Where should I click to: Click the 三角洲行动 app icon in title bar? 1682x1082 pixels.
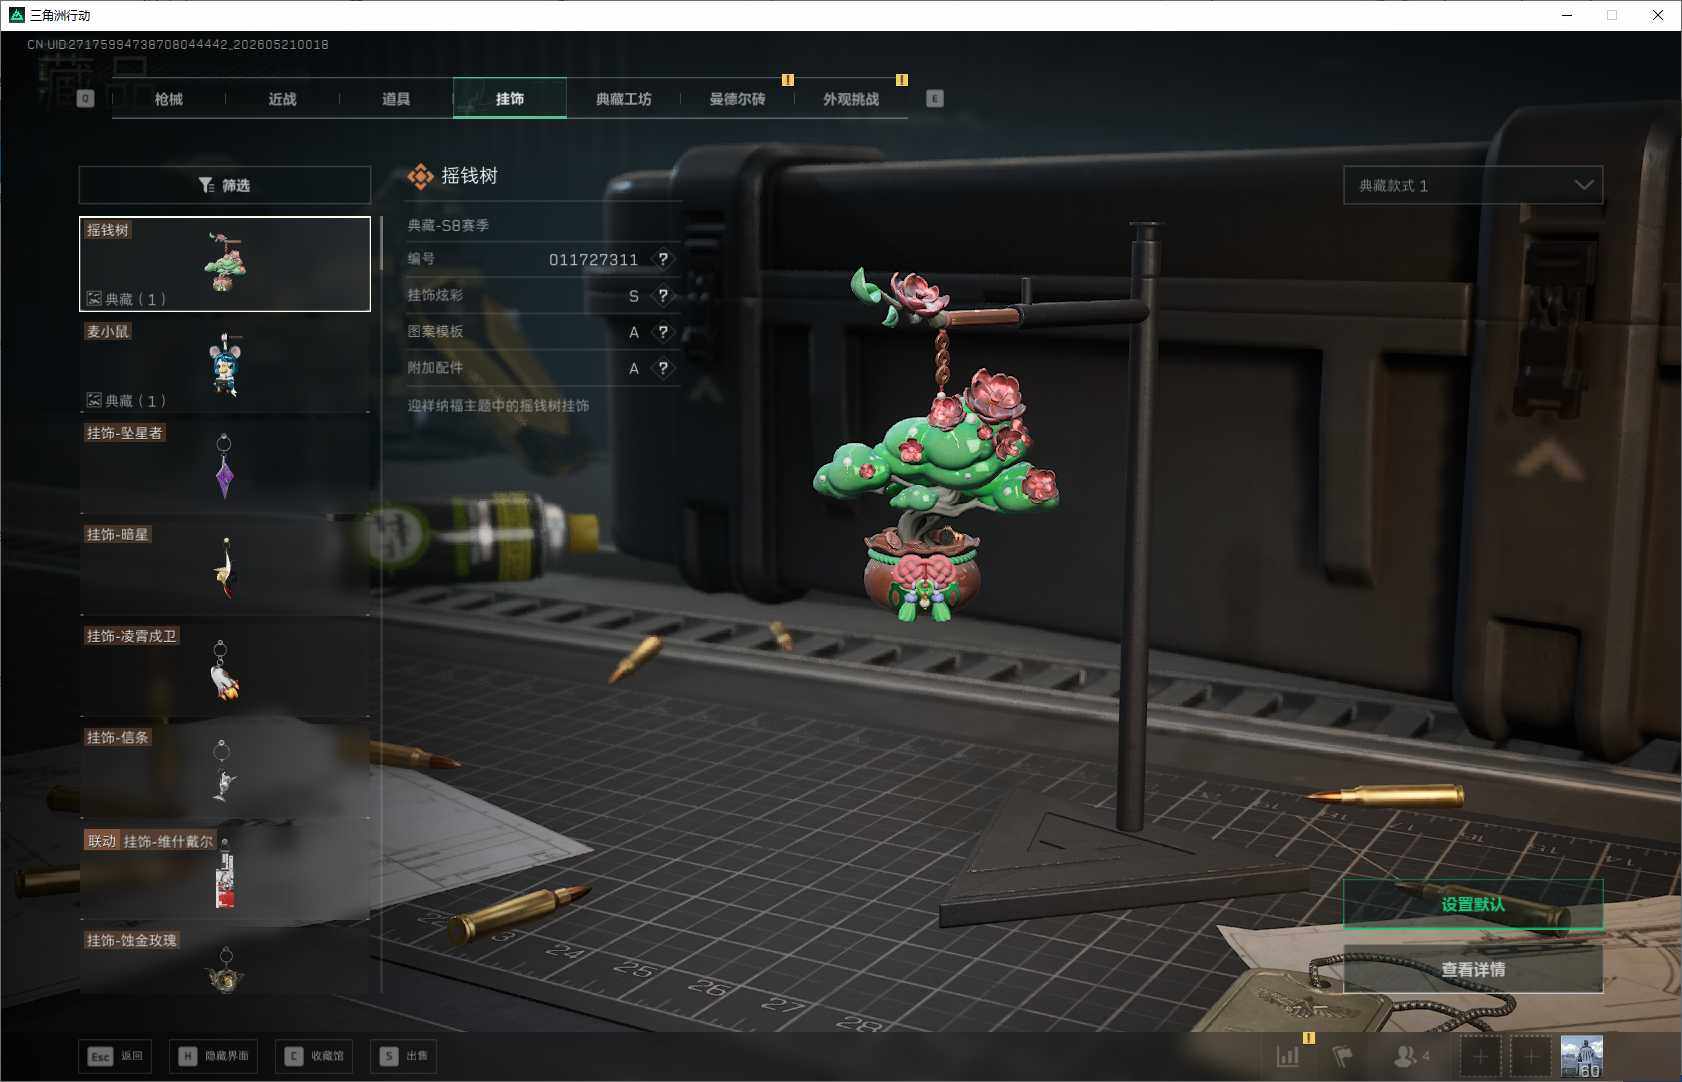[16, 15]
